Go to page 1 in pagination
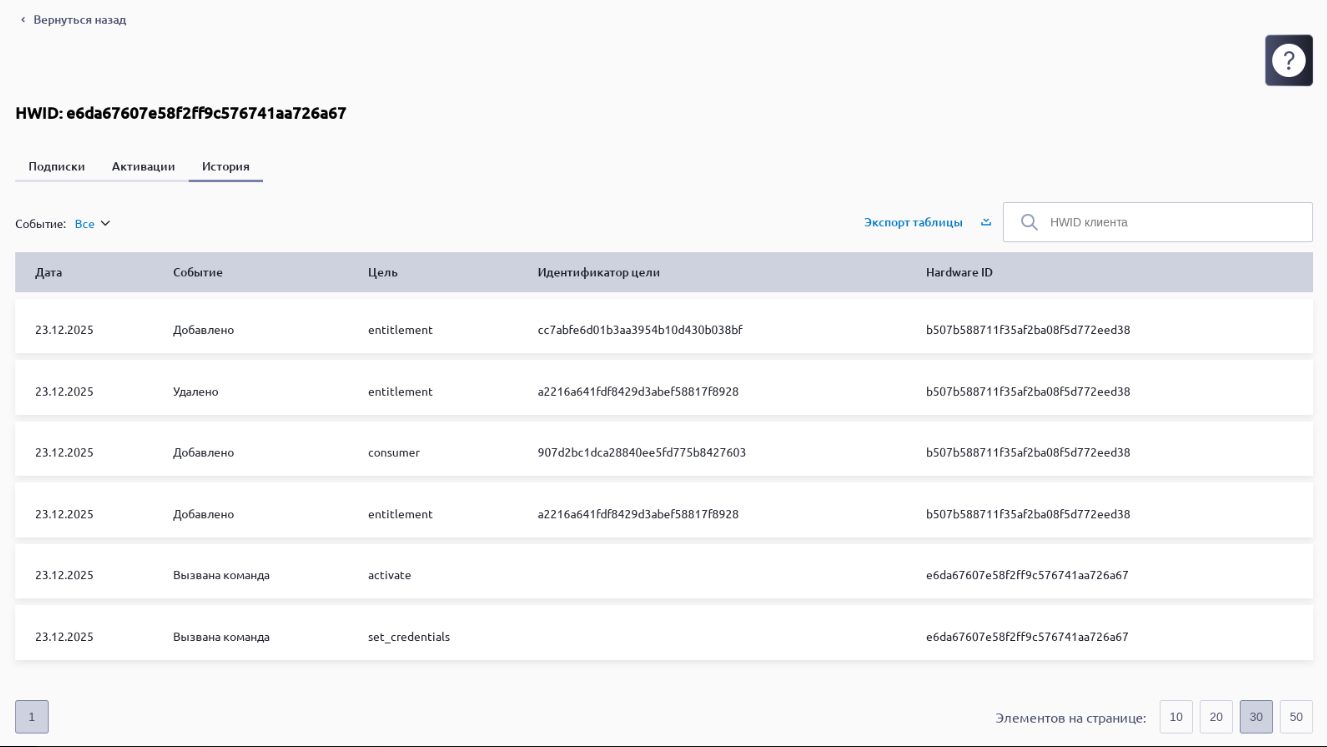The height and width of the screenshot is (747, 1327). [32, 717]
